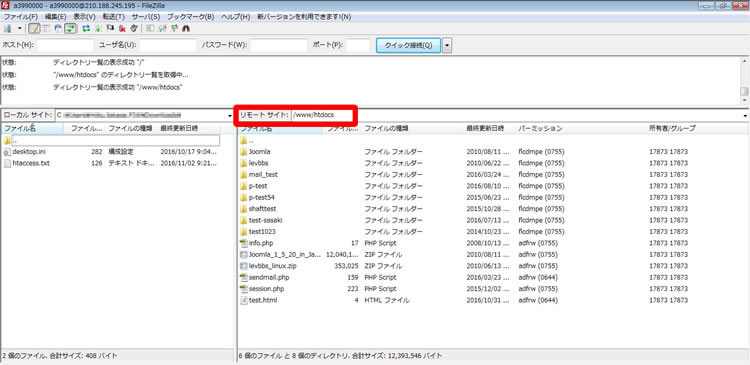This screenshot has width=750, height=365.
Task: Open the Site Manager icon
Action: point(7,28)
